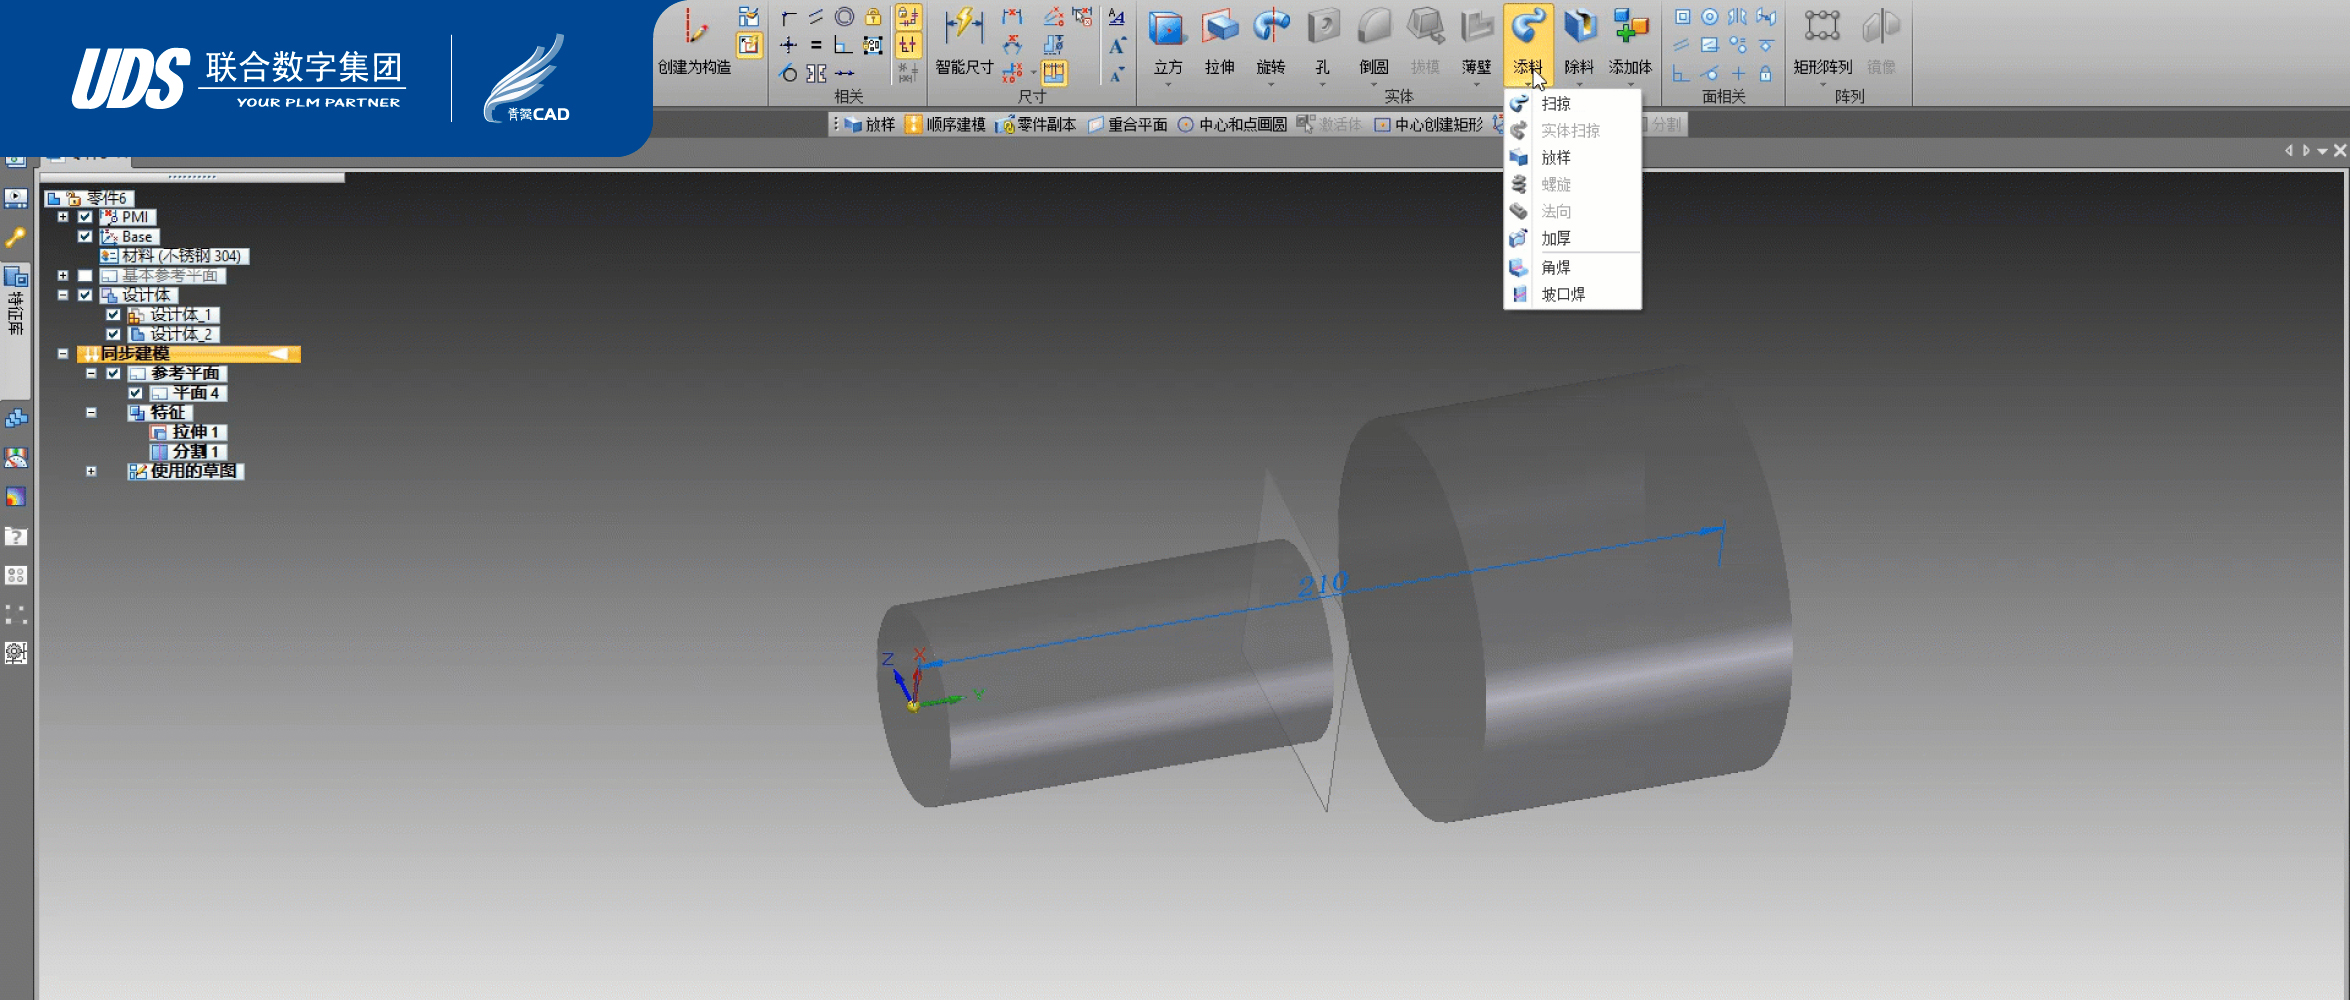Expand the PMI tree node
Screen dimensions: 2350x1000
coord(63,217)
